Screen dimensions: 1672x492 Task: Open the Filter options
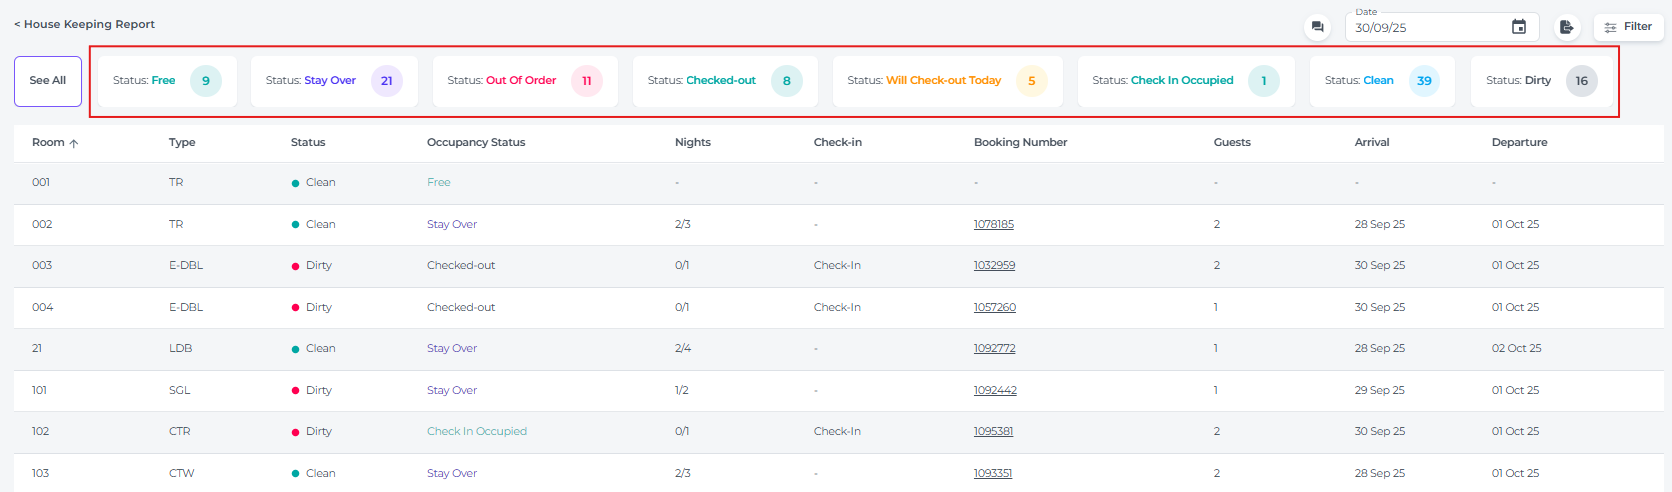click(1628, 27)
